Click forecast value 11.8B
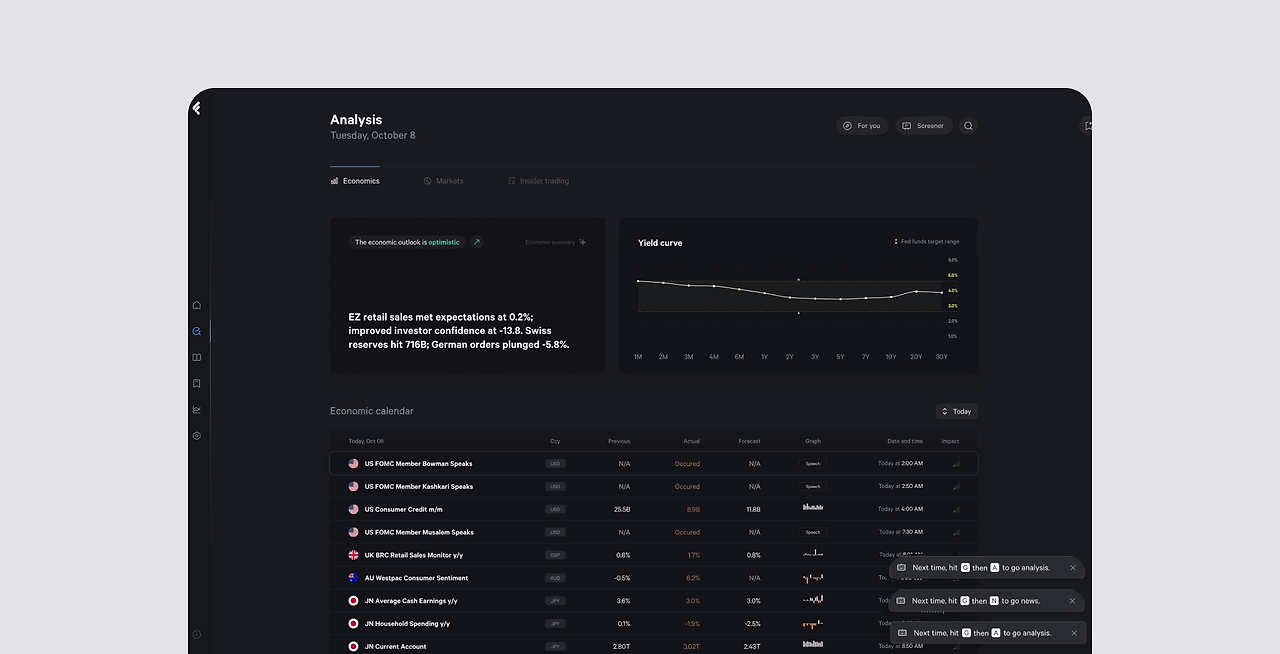 point(753,509)
